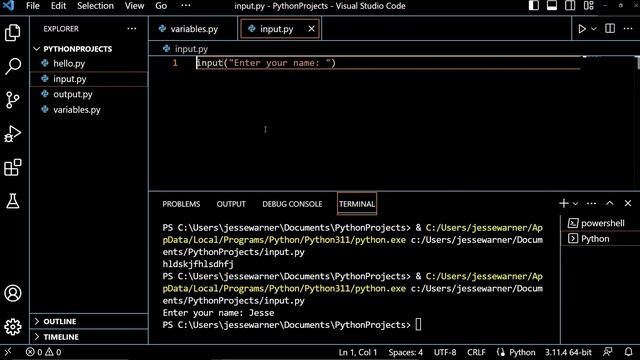Open the Go menu
Viewport: 640px width, 360px height.
point(161,6)
